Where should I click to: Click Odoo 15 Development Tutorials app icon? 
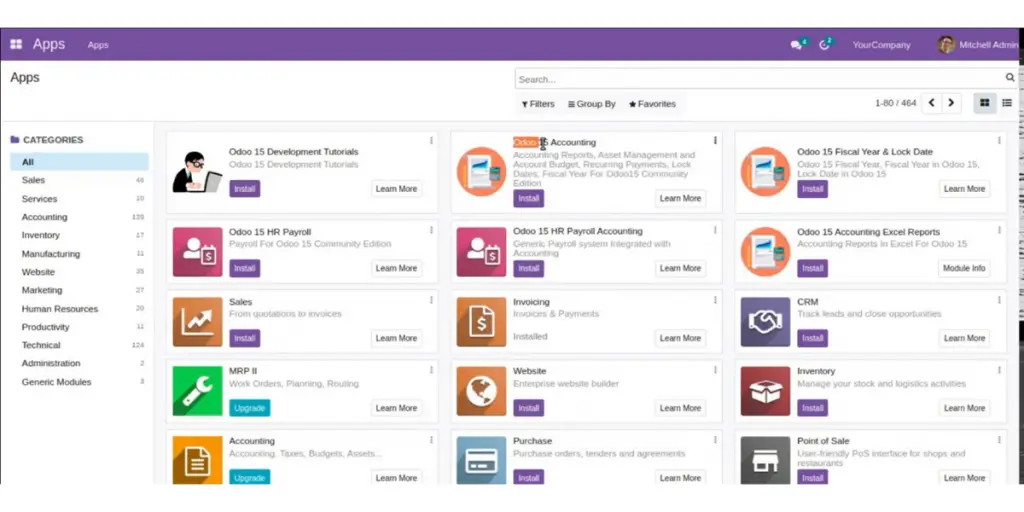(x=197, y=172)
